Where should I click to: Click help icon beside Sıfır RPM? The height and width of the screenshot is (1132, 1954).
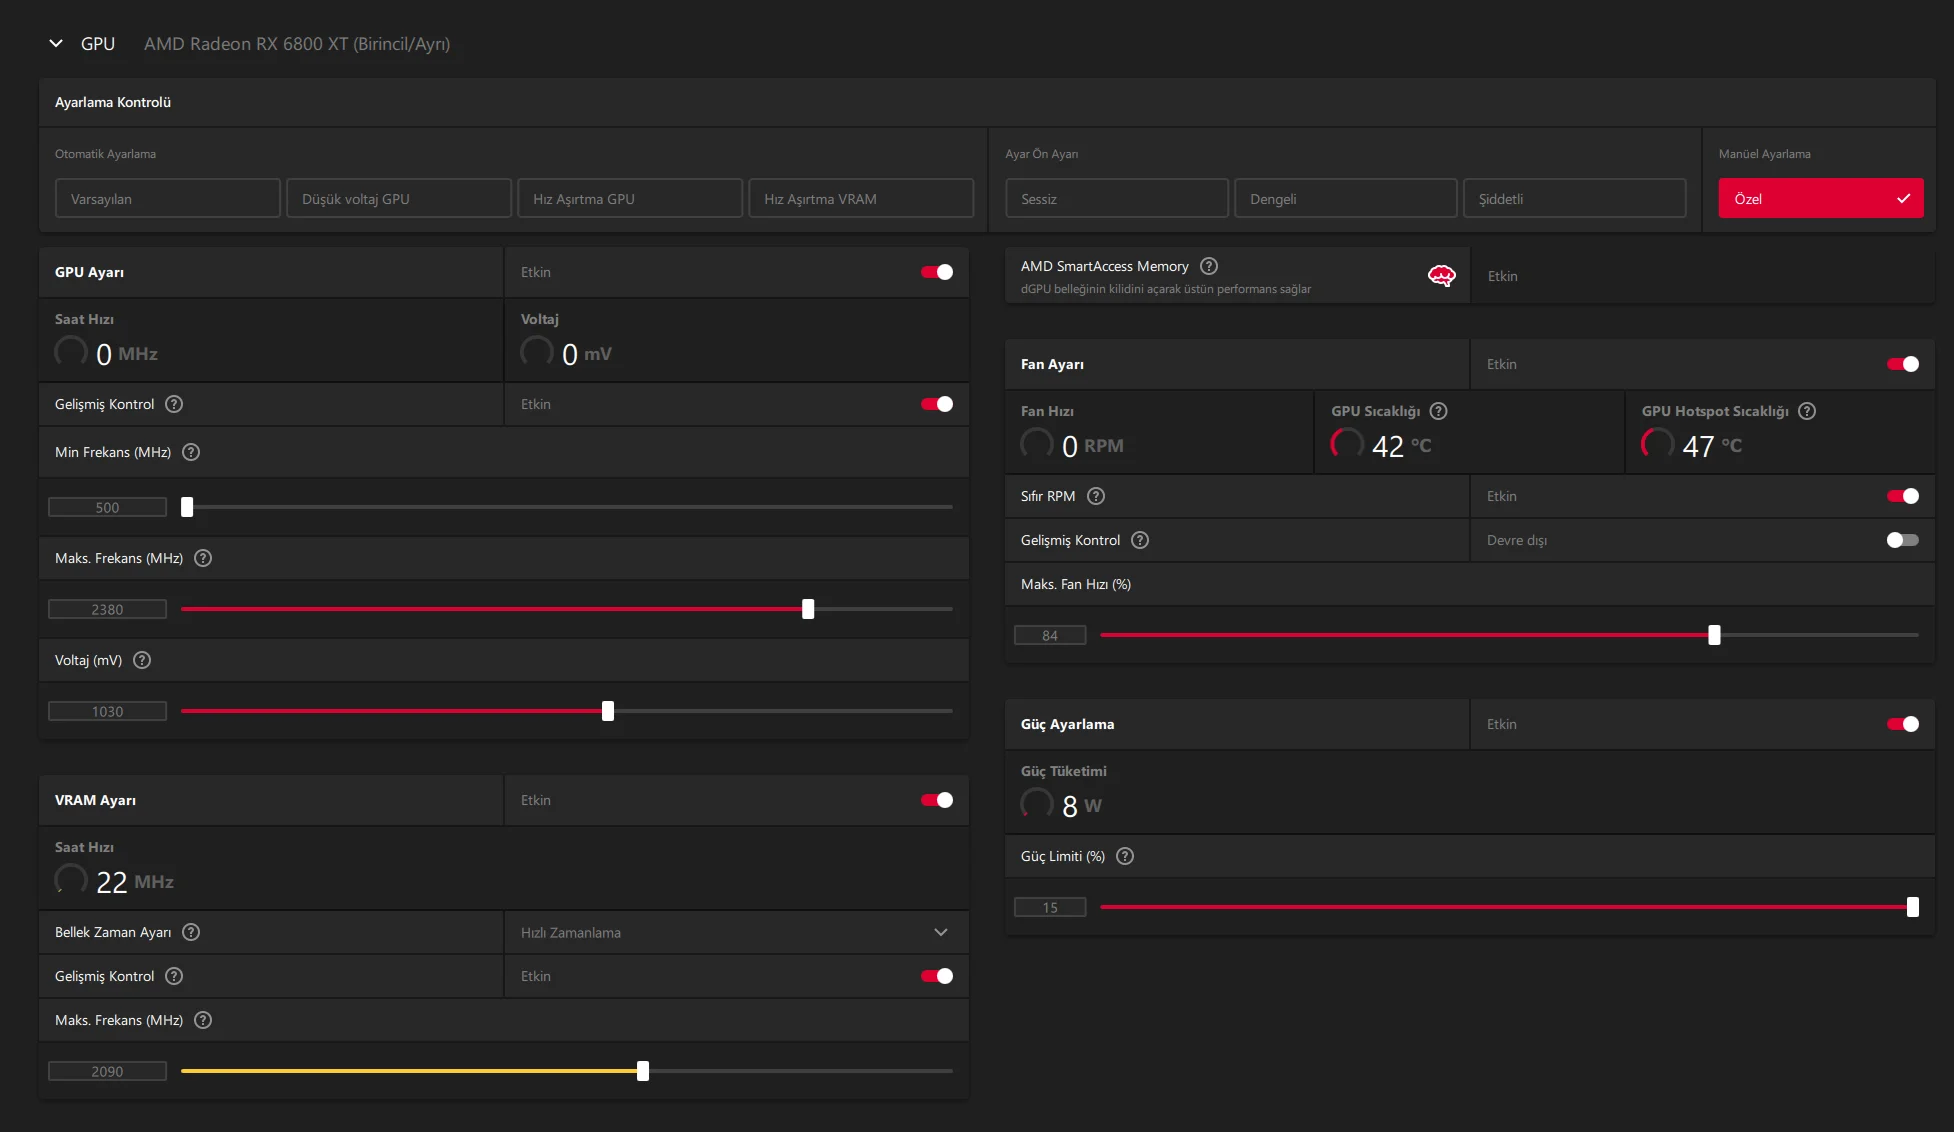coord(1095,496)
